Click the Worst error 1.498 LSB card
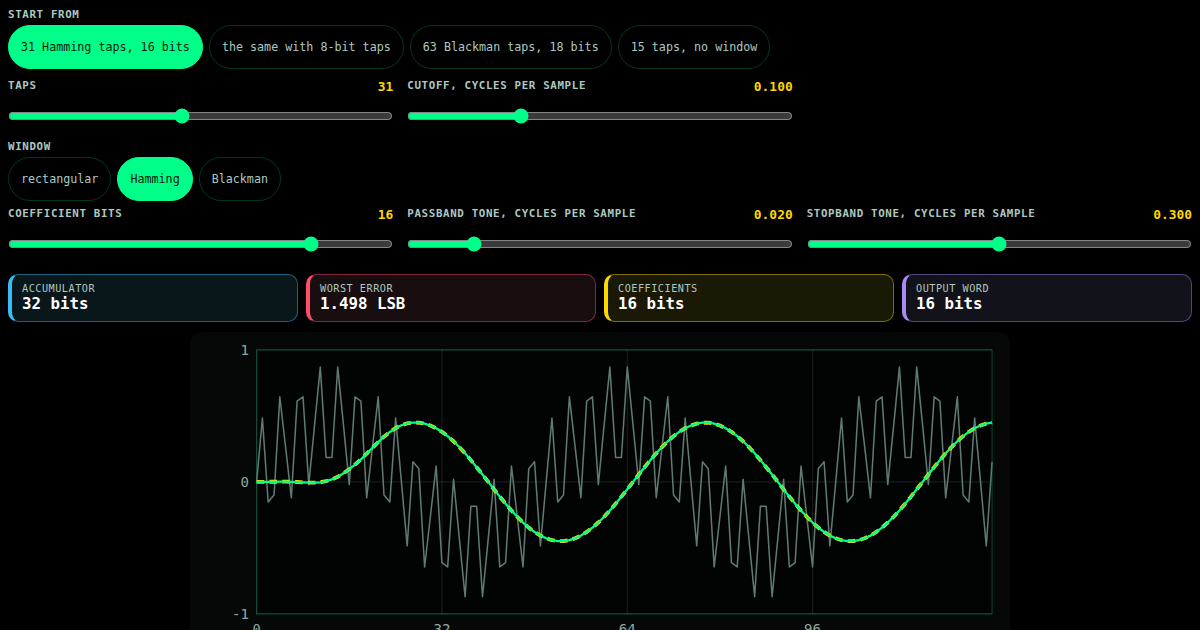The width and height of the screenshot is (1200, 630). pos(451,298)
